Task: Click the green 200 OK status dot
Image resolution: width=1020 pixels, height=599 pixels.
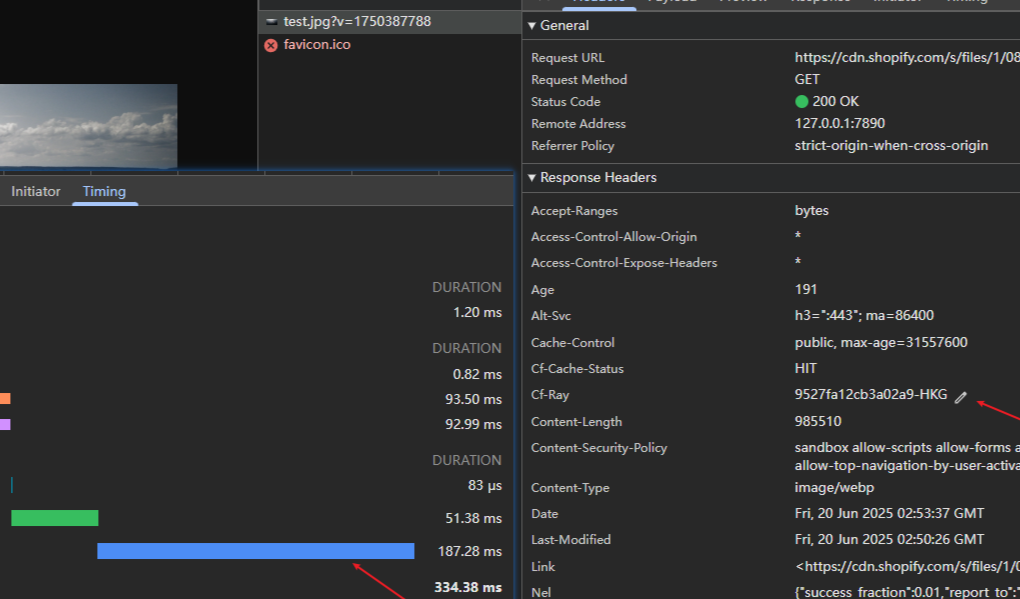Action: pos(801,102)
